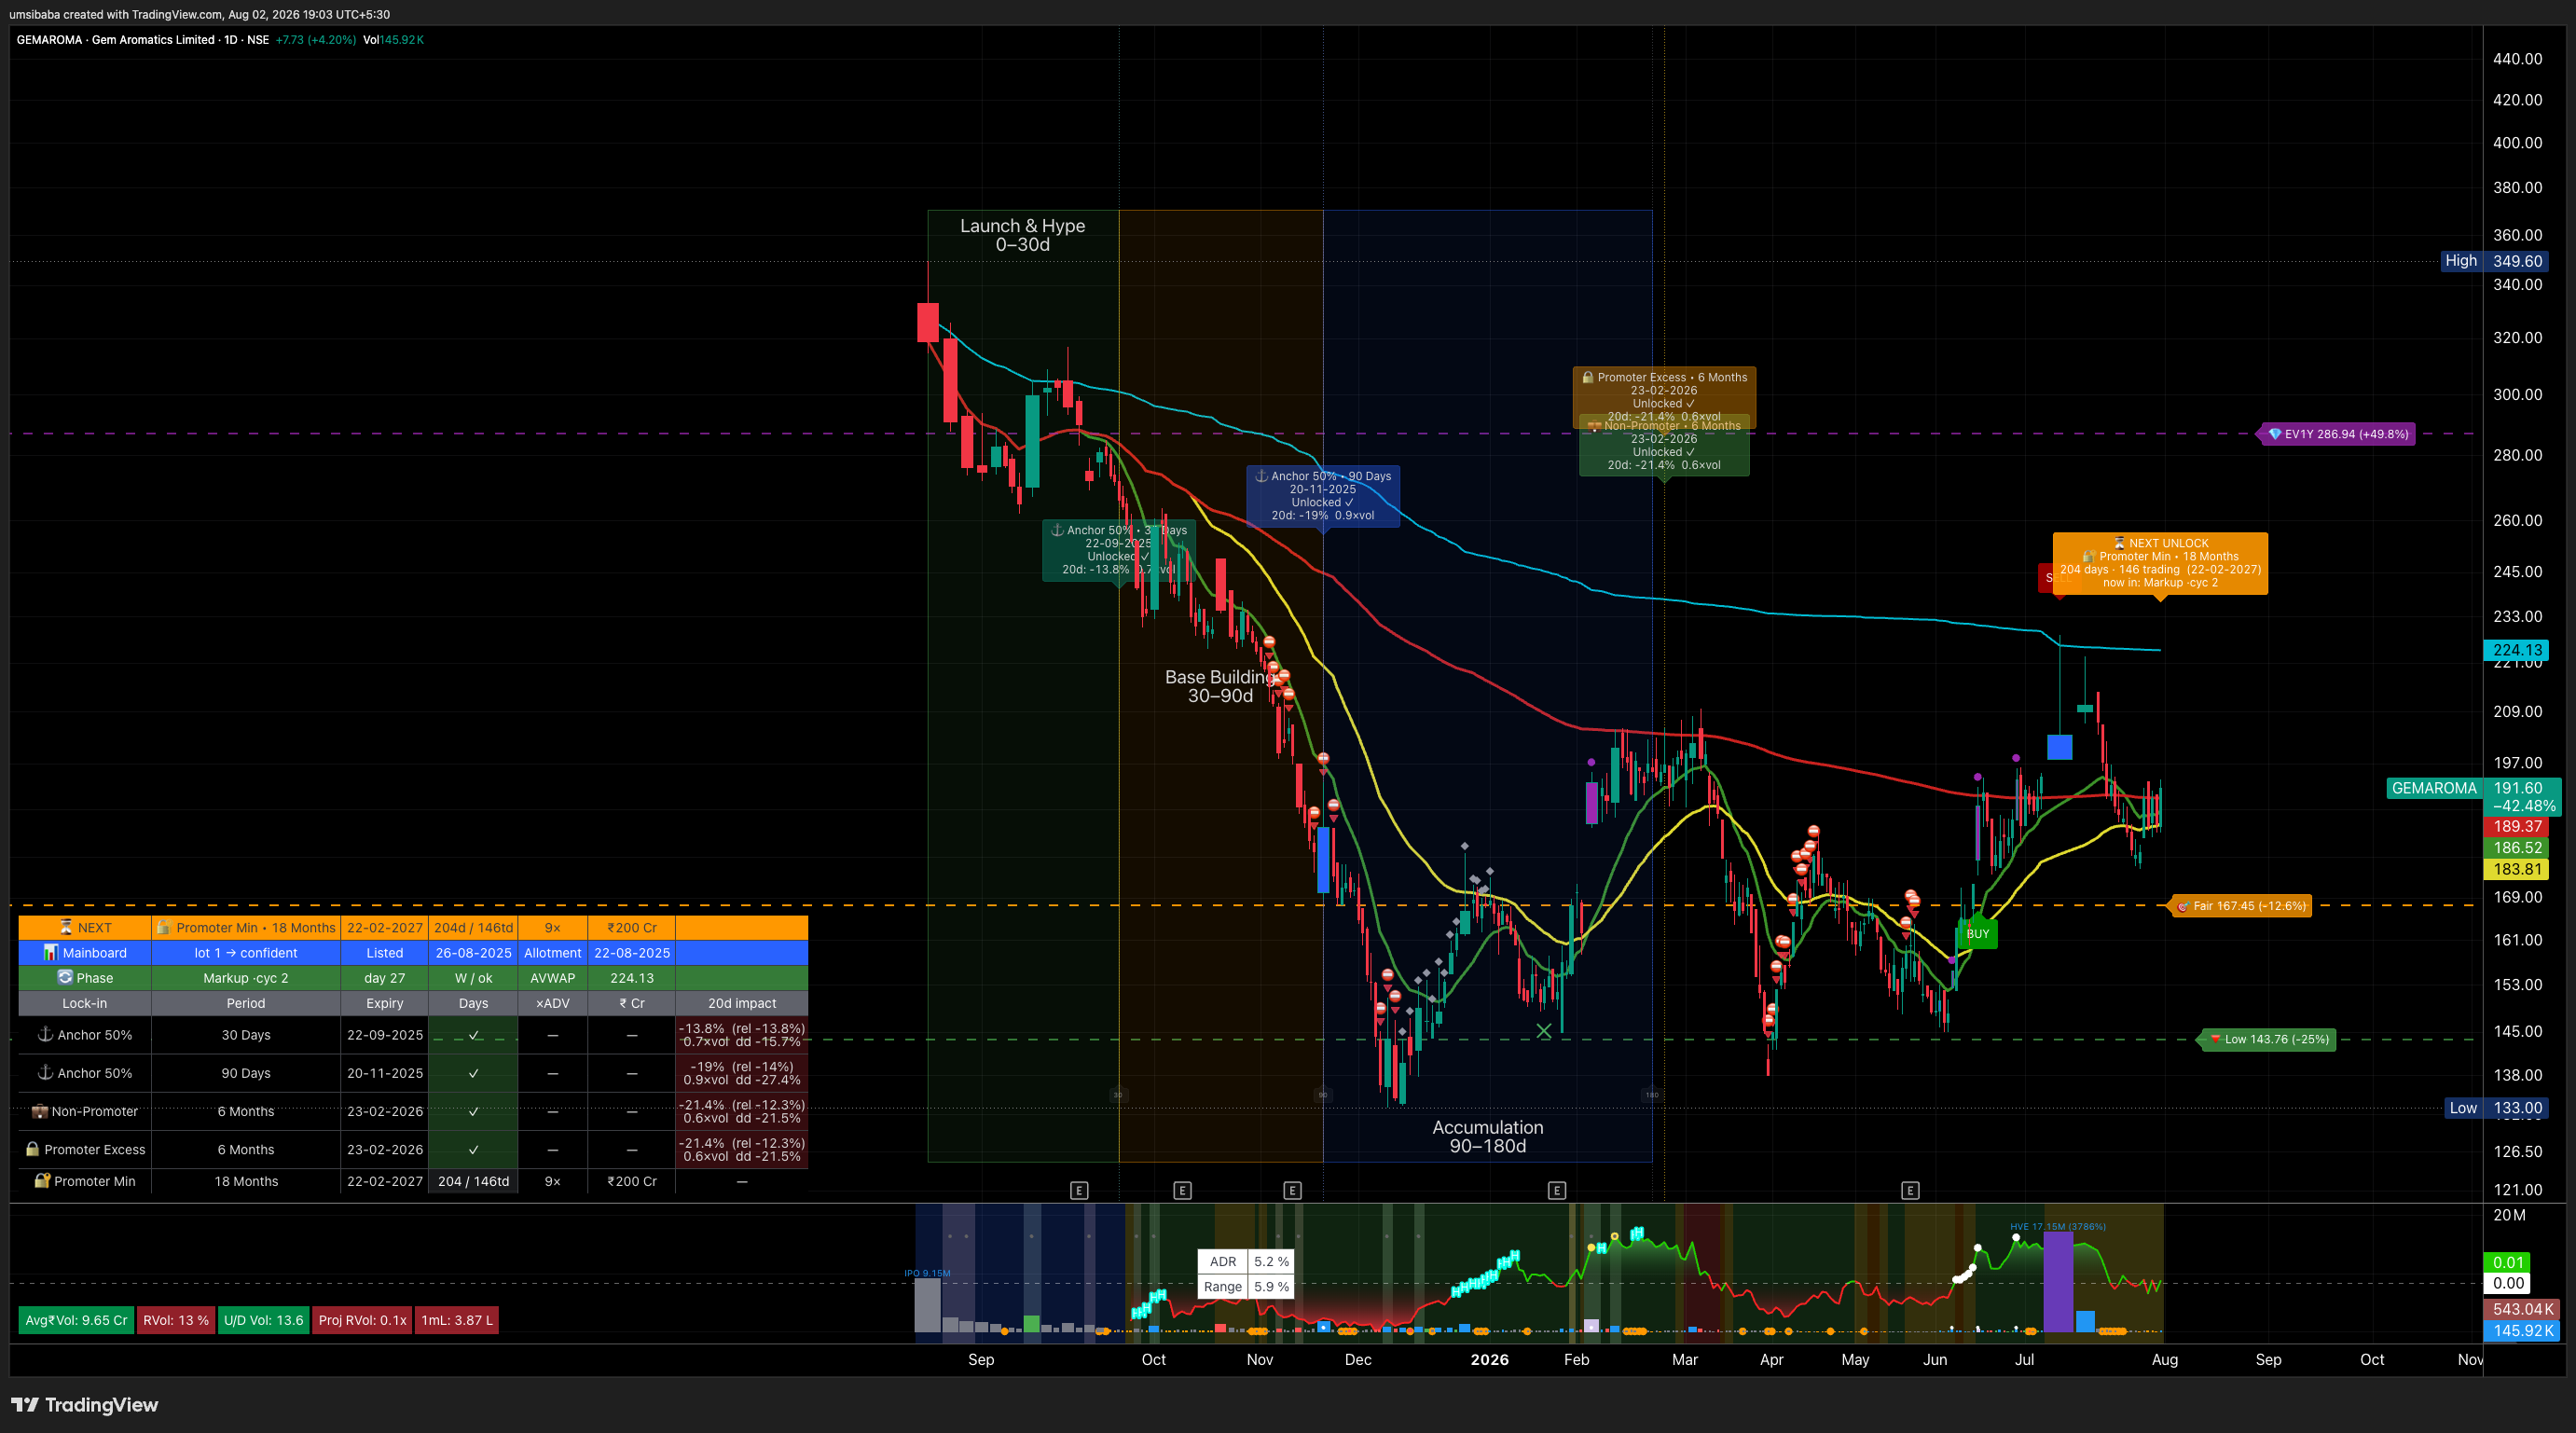Click the red triangle icon on the Low 143.76 label
This screenshot has width=2576, height=1433.
2216,1039
